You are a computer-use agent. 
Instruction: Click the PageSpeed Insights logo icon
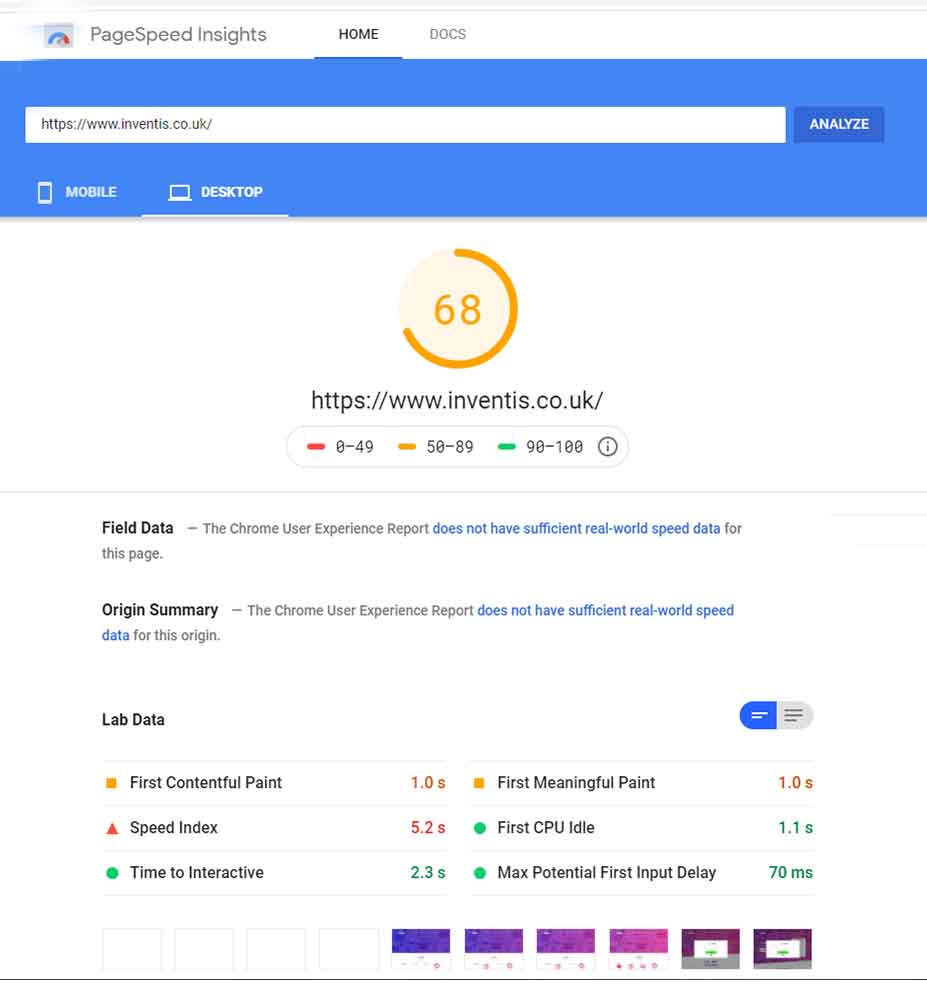(x=59, y=35)
